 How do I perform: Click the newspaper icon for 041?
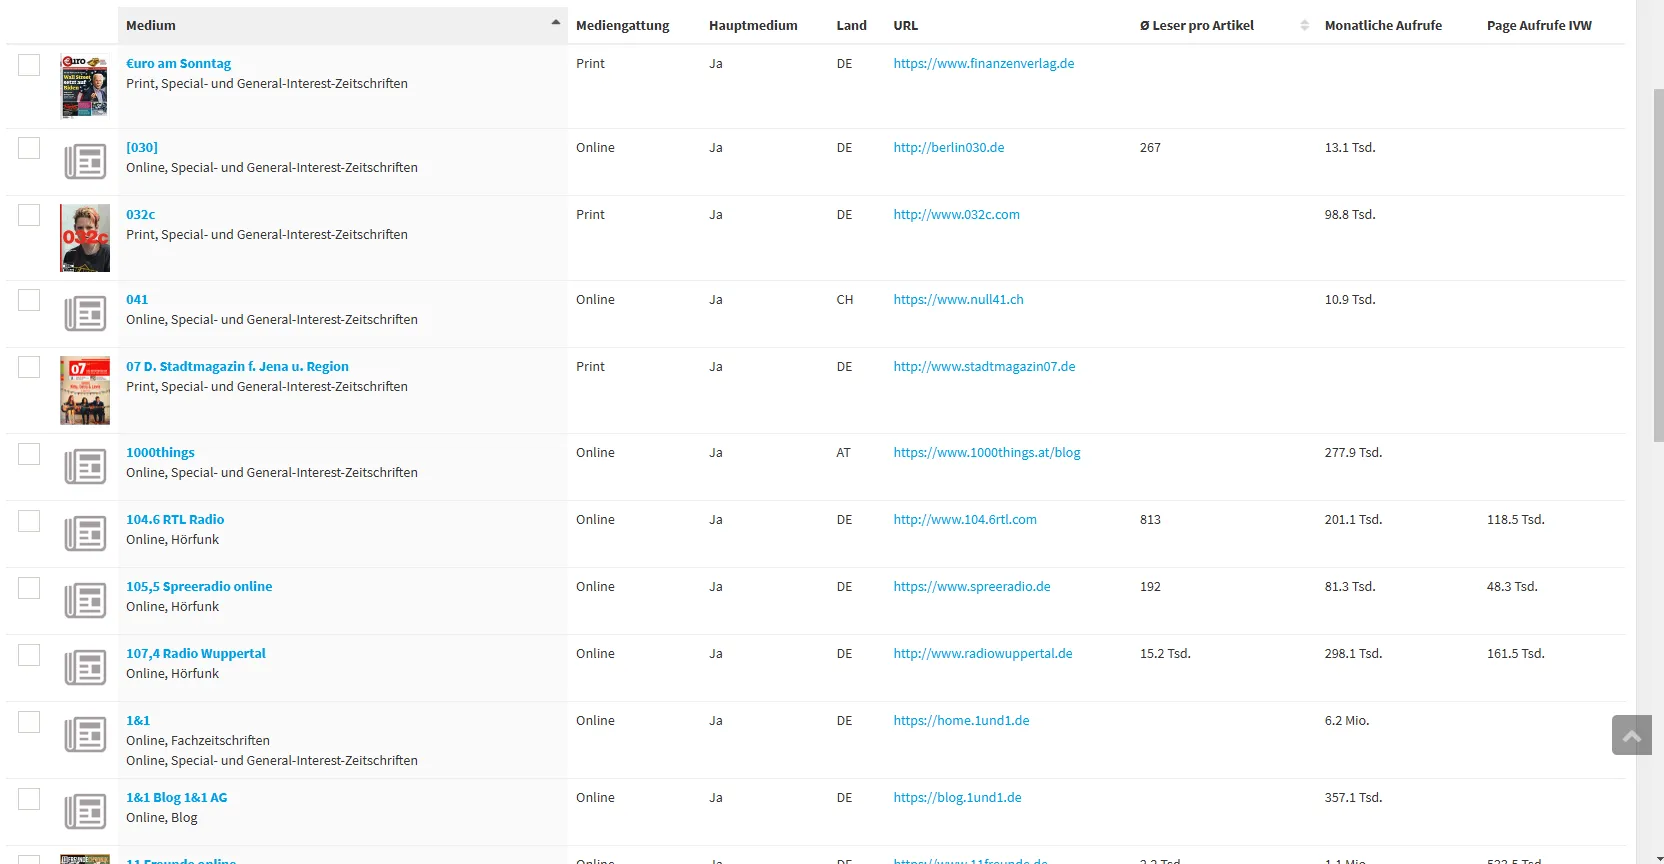85,313
